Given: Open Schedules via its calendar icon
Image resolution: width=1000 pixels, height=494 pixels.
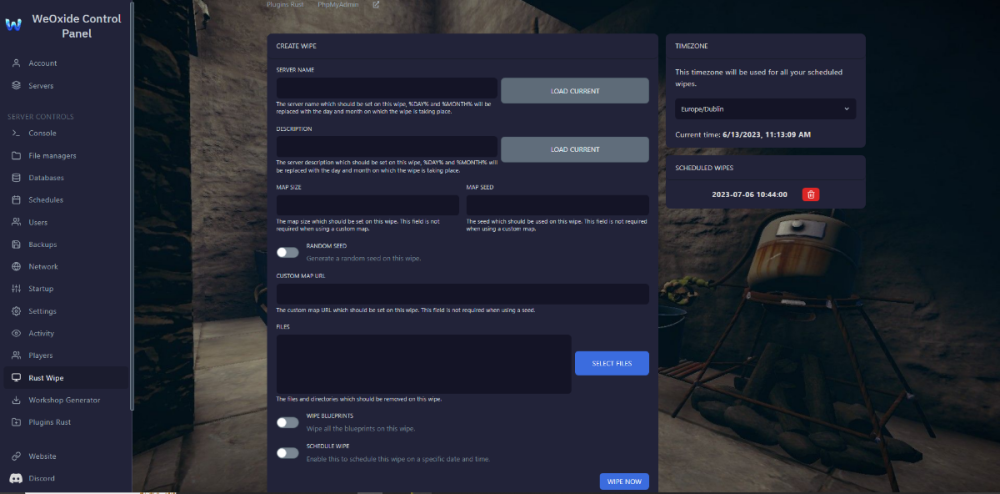Looking at the screenshot, I should click(x=16, y=200).
